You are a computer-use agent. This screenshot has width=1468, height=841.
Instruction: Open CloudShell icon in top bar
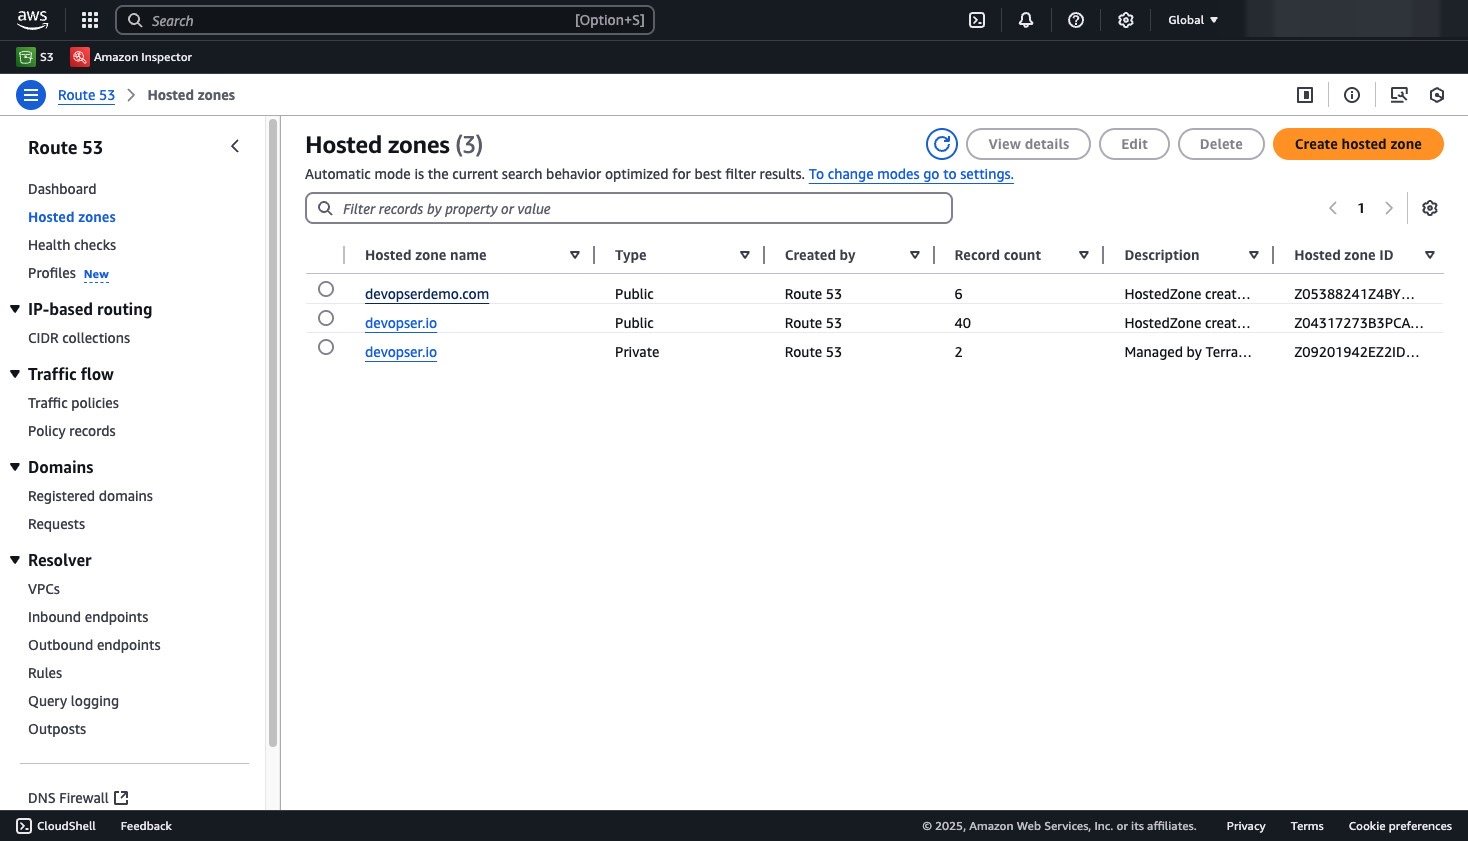click(977, 20)
